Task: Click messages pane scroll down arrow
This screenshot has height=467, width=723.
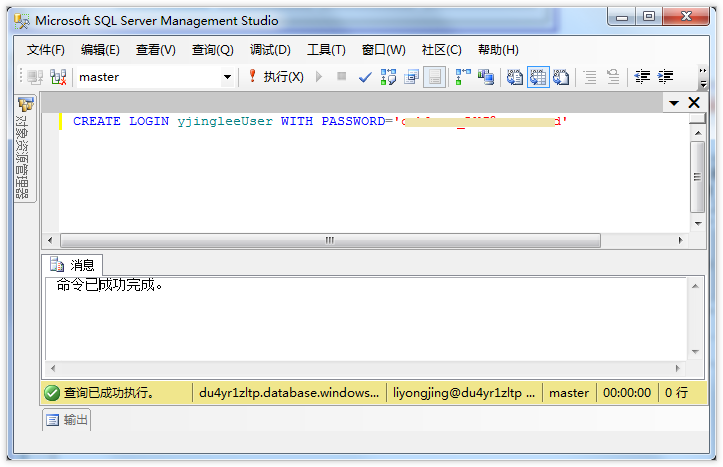Action: tap(695, 352)
